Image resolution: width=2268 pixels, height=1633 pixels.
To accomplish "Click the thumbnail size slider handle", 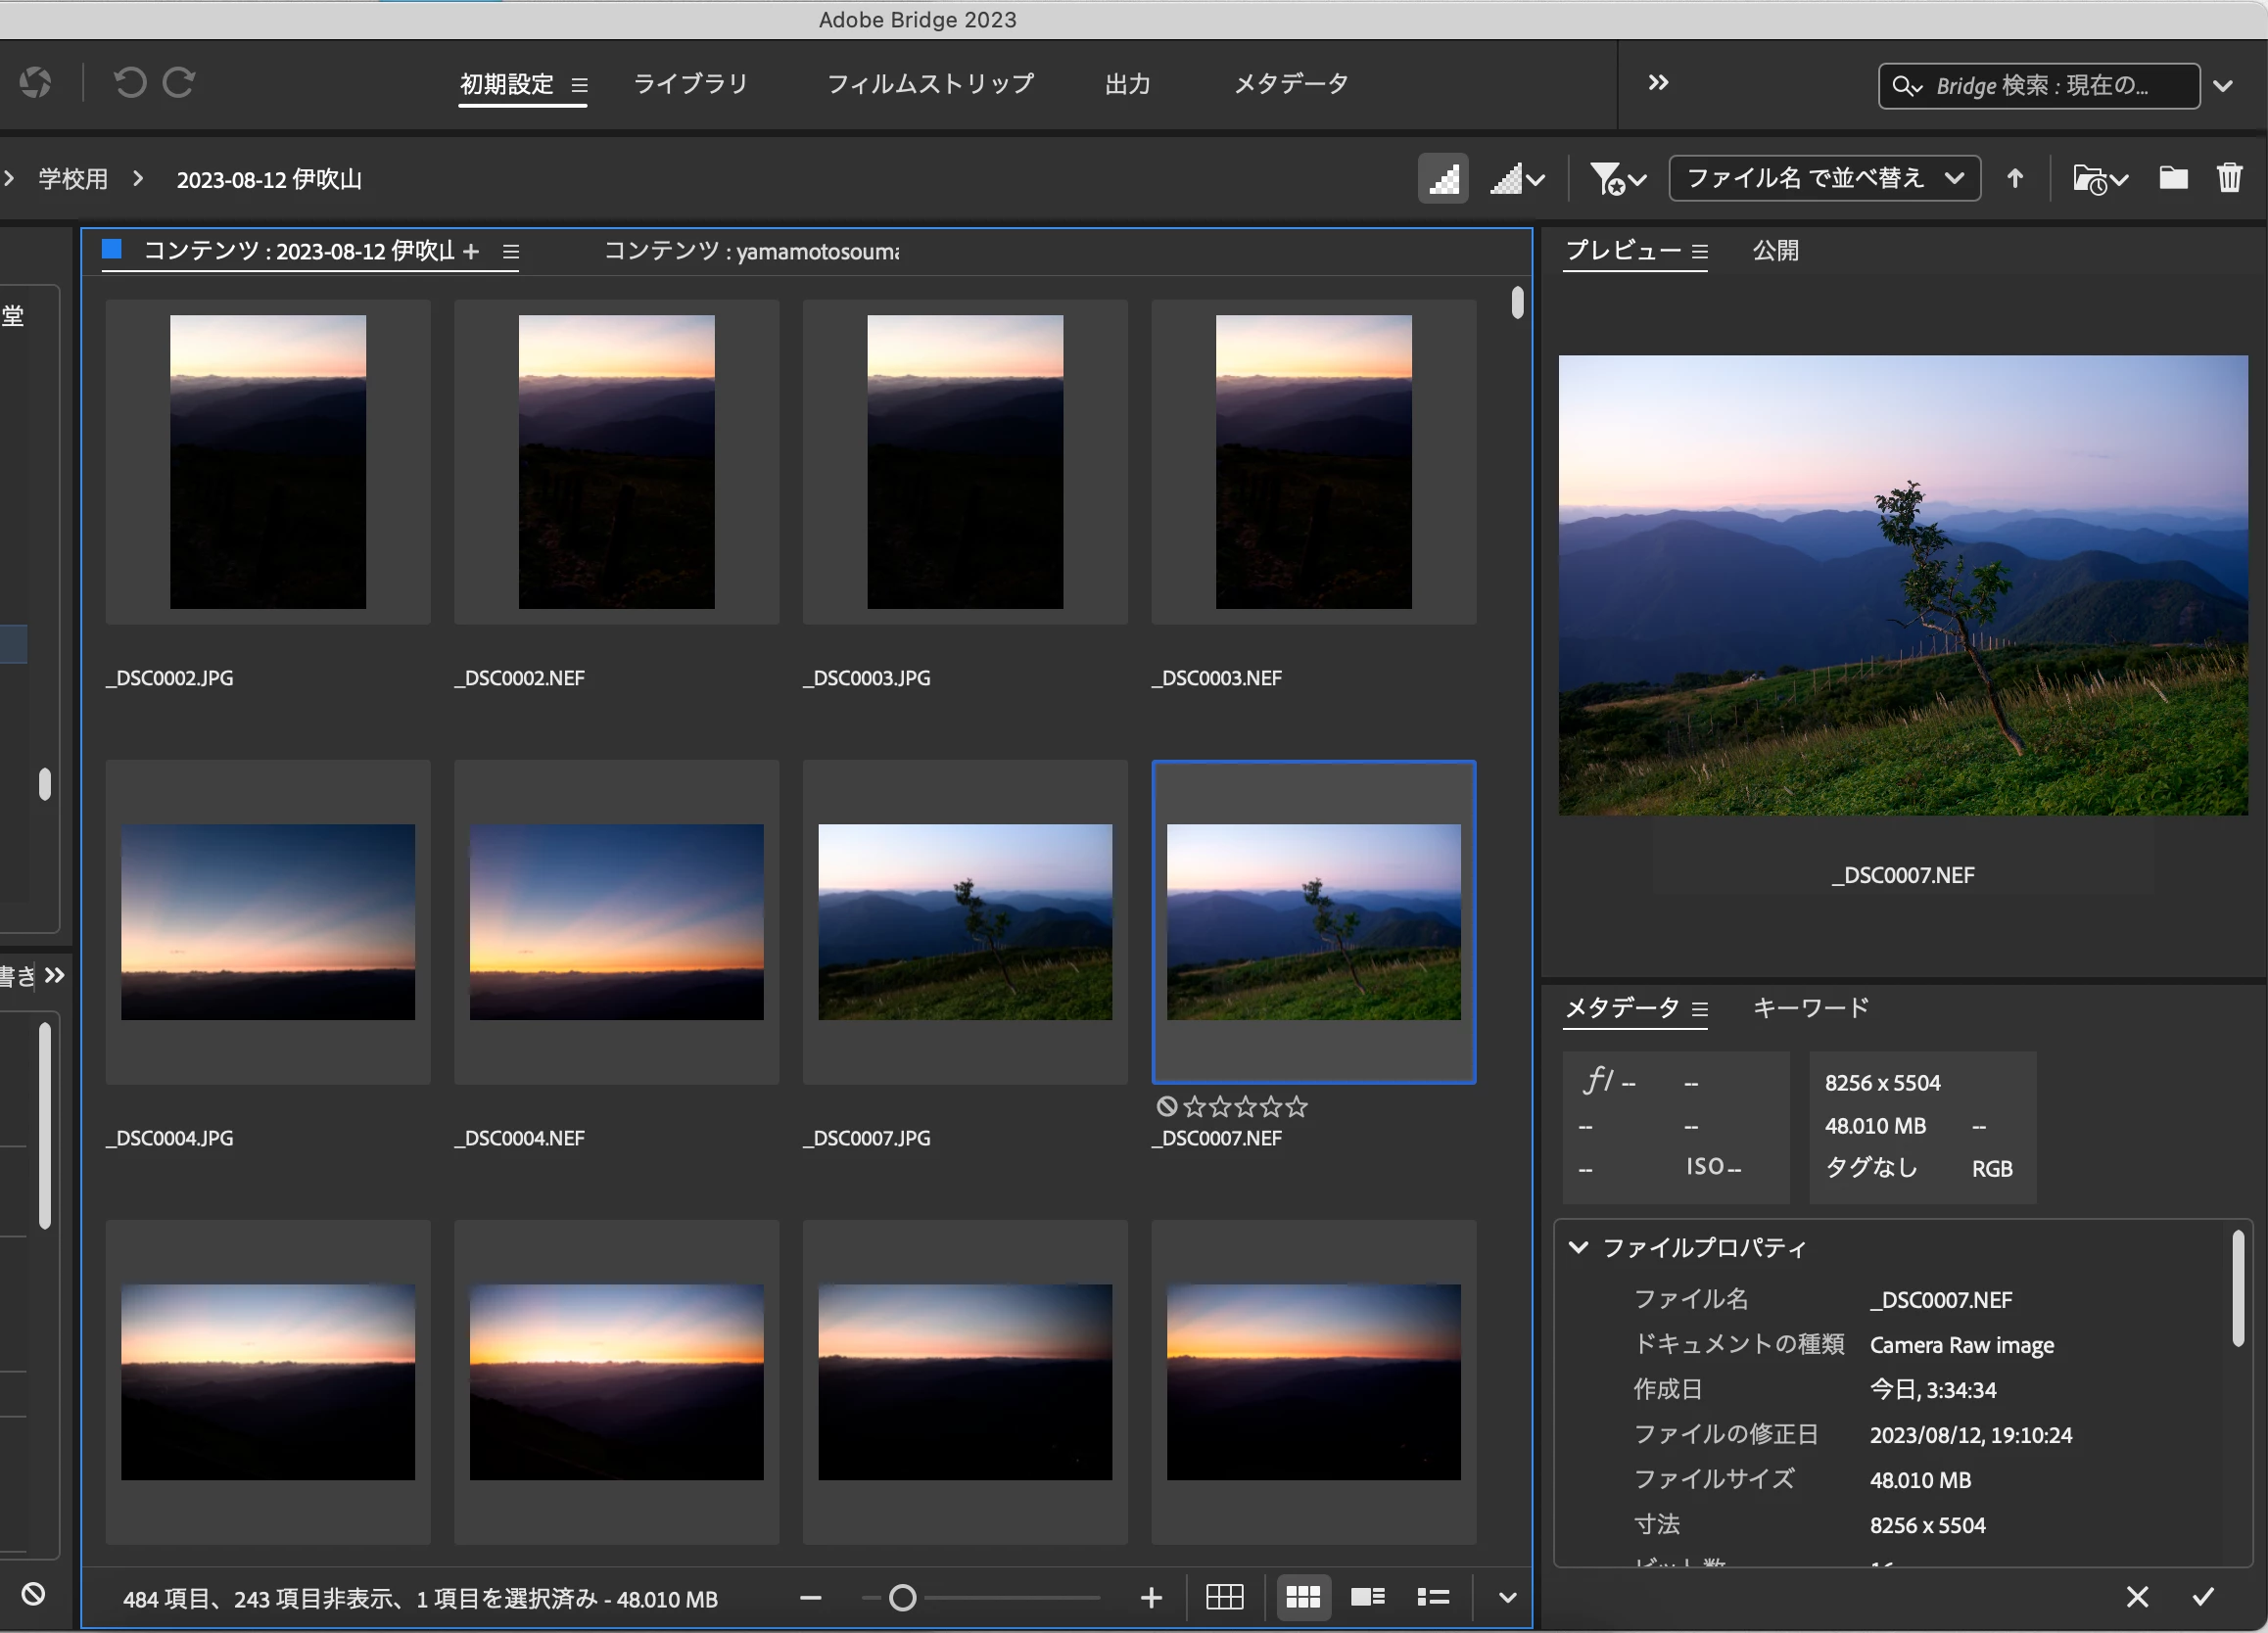I will click(902, 1598).
